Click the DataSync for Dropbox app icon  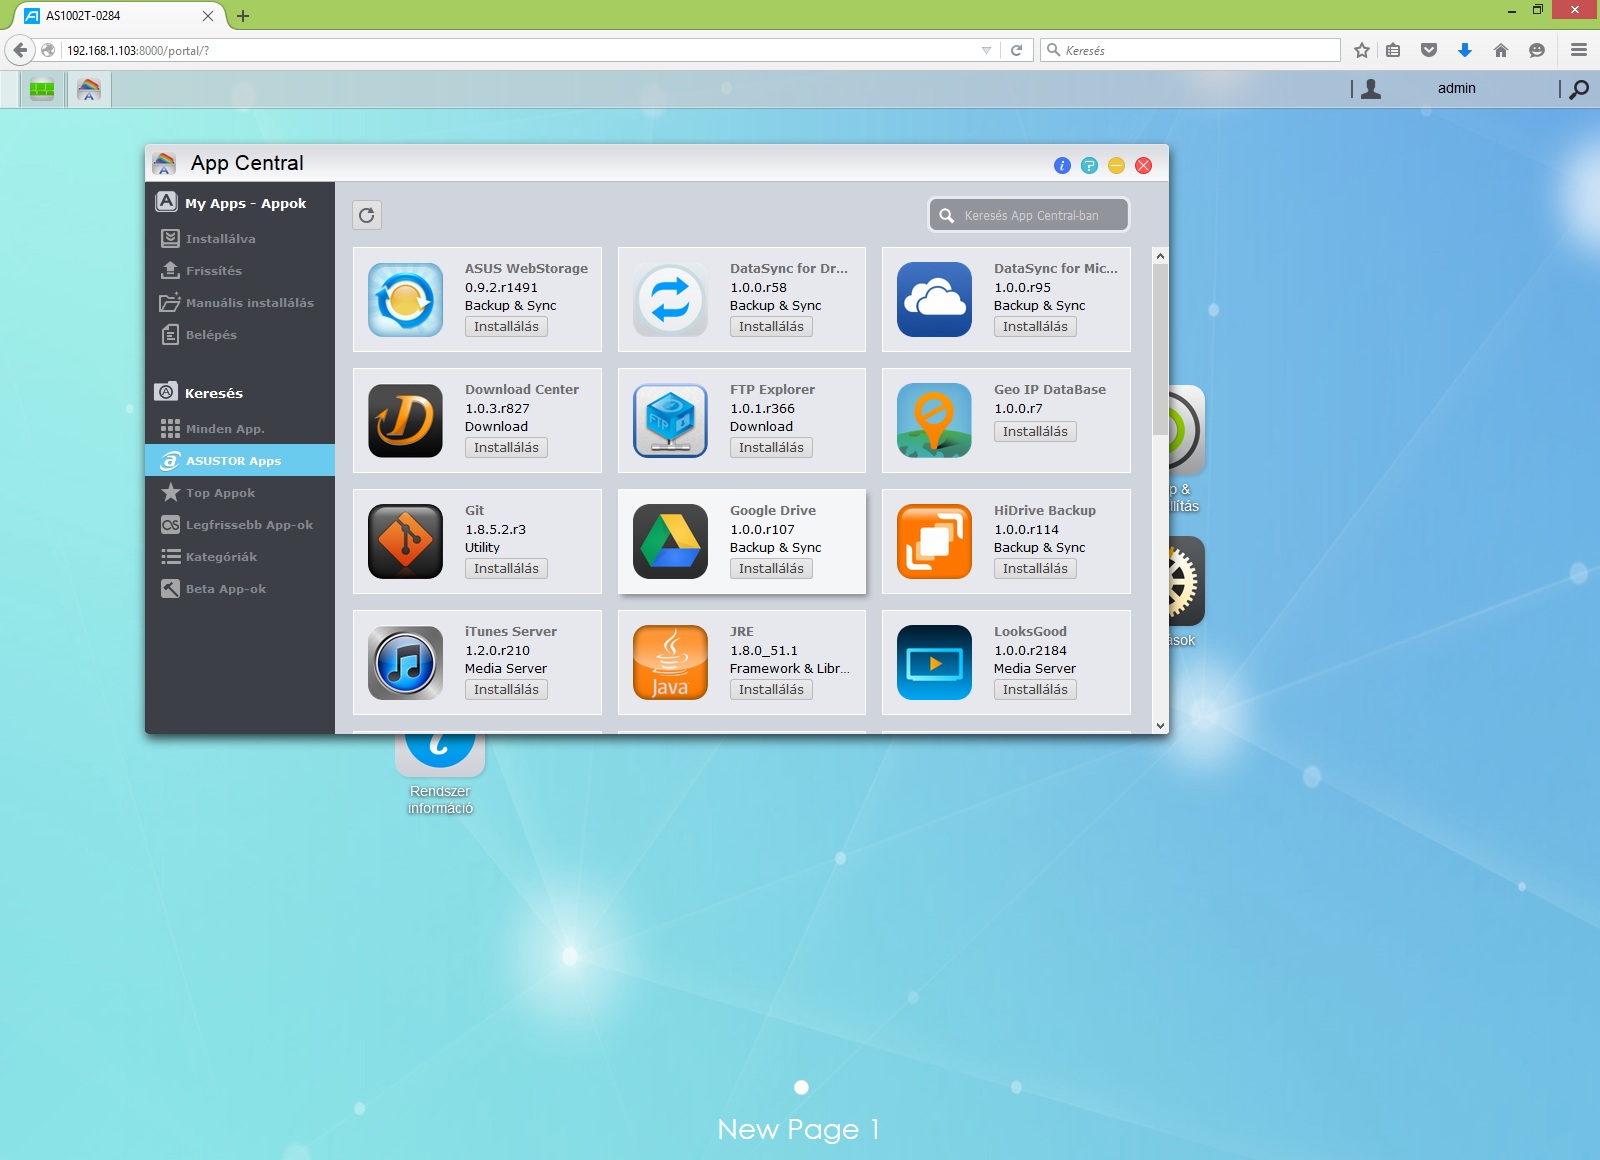[x=670, y=300]
